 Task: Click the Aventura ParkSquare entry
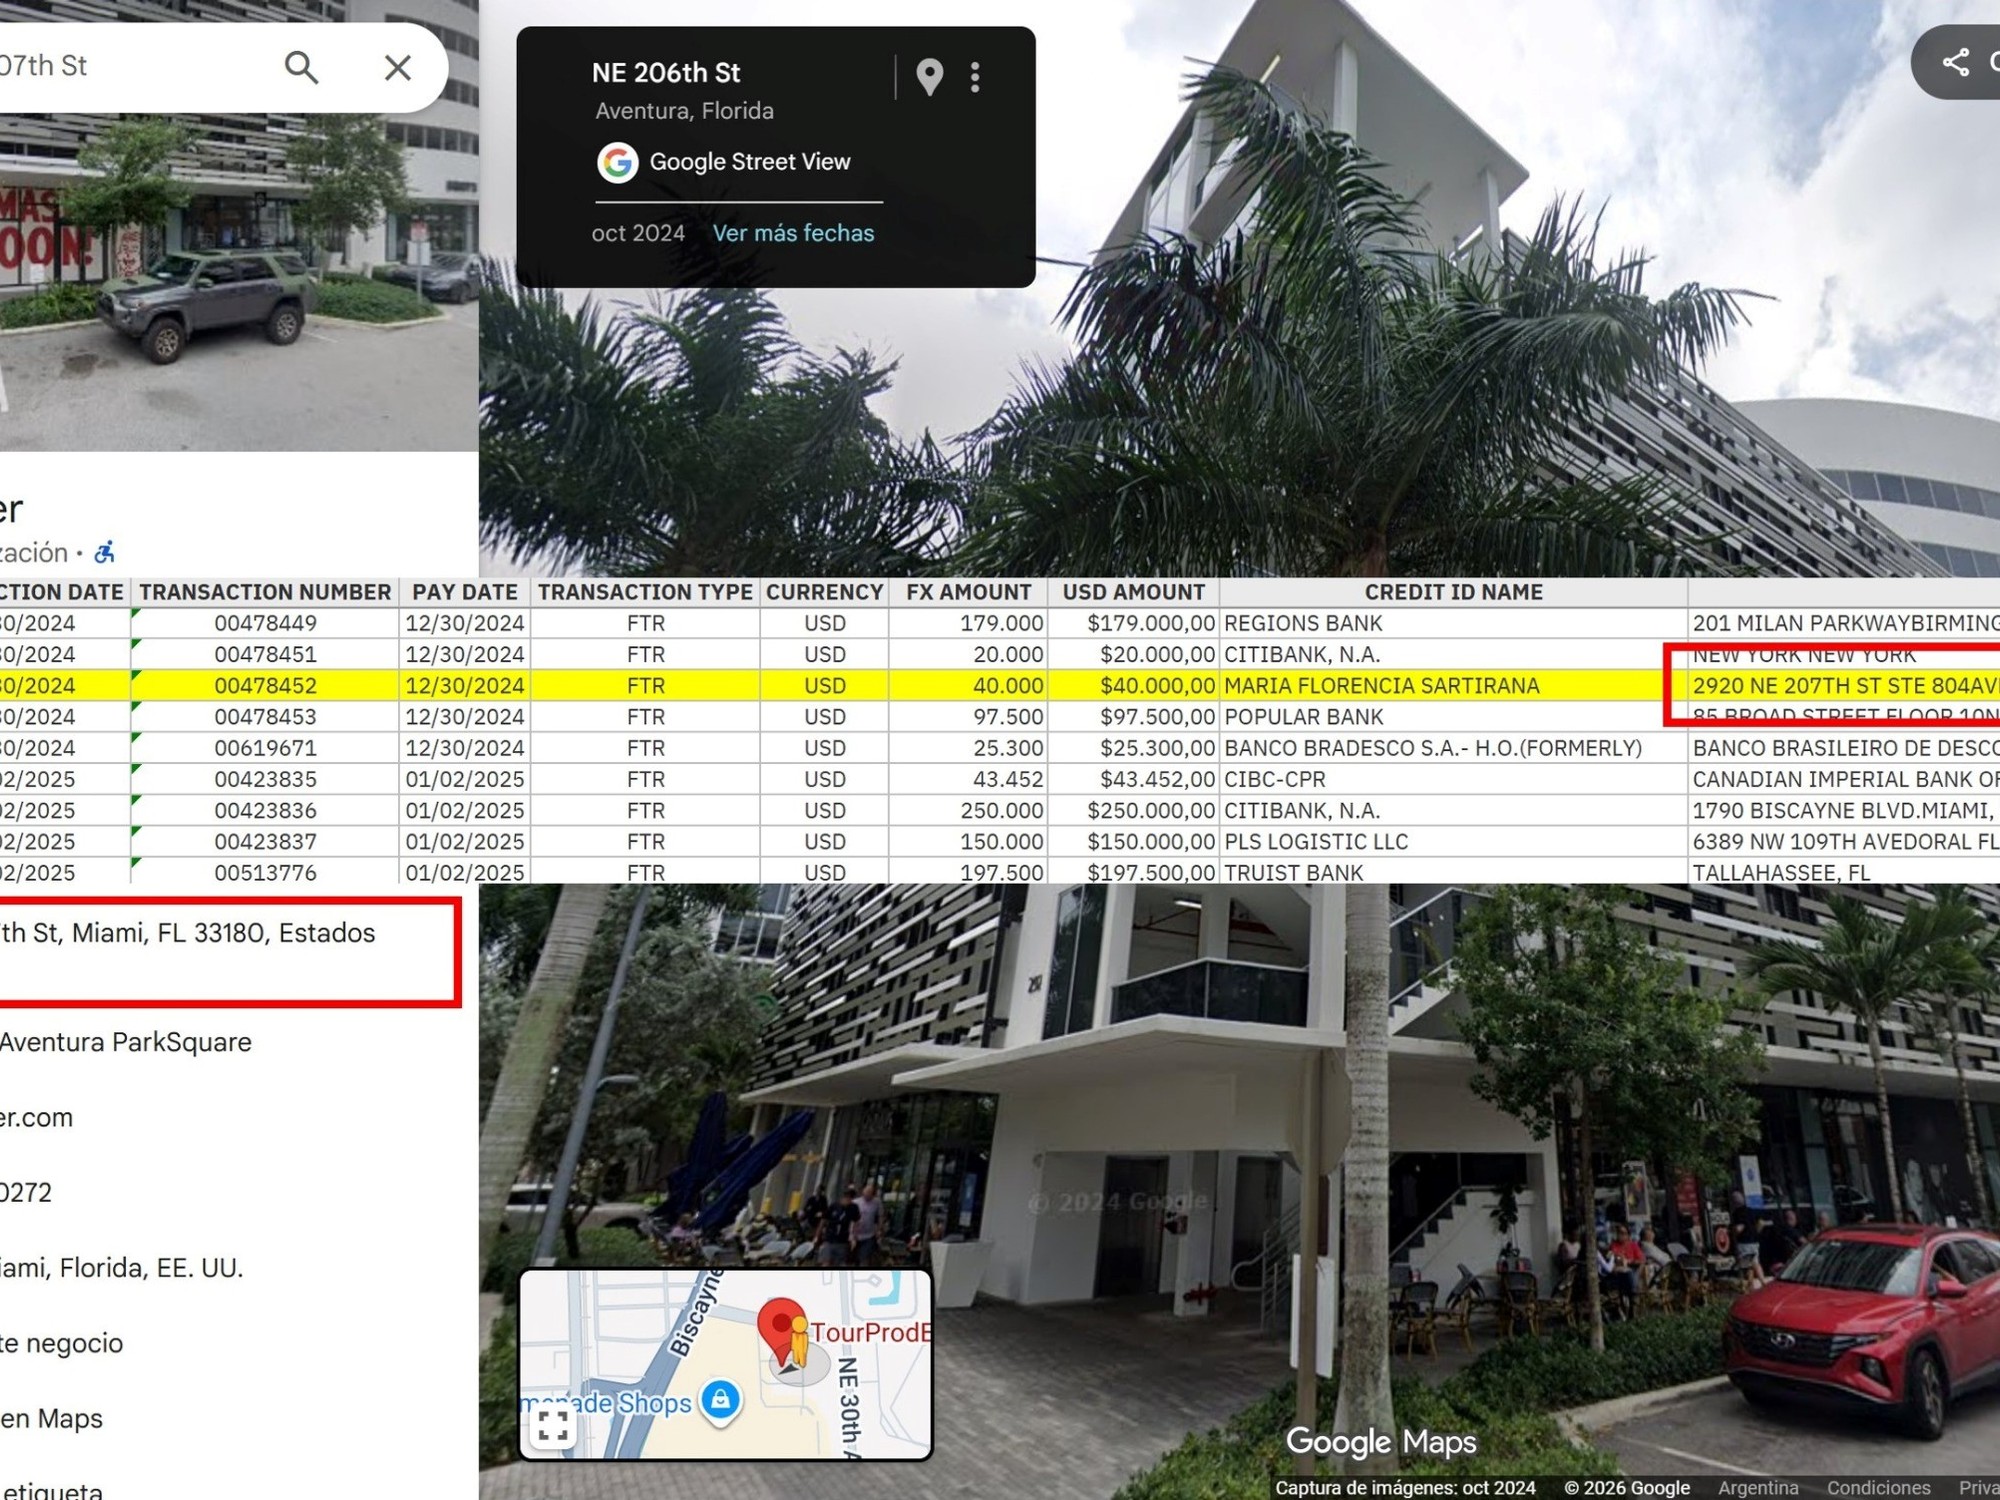point(126,1042)
